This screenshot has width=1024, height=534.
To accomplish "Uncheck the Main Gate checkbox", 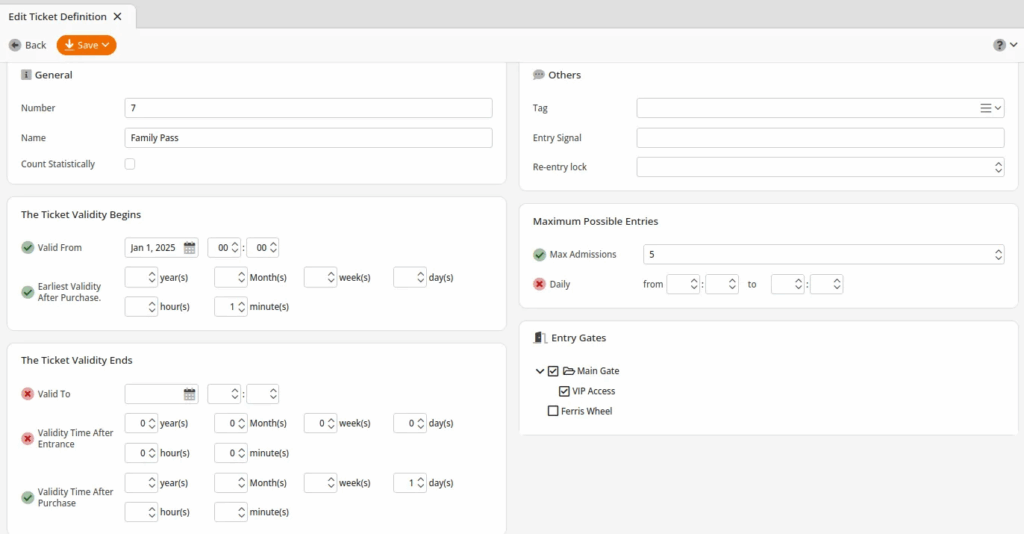I will pyautogui.click(x=553, y=371).
